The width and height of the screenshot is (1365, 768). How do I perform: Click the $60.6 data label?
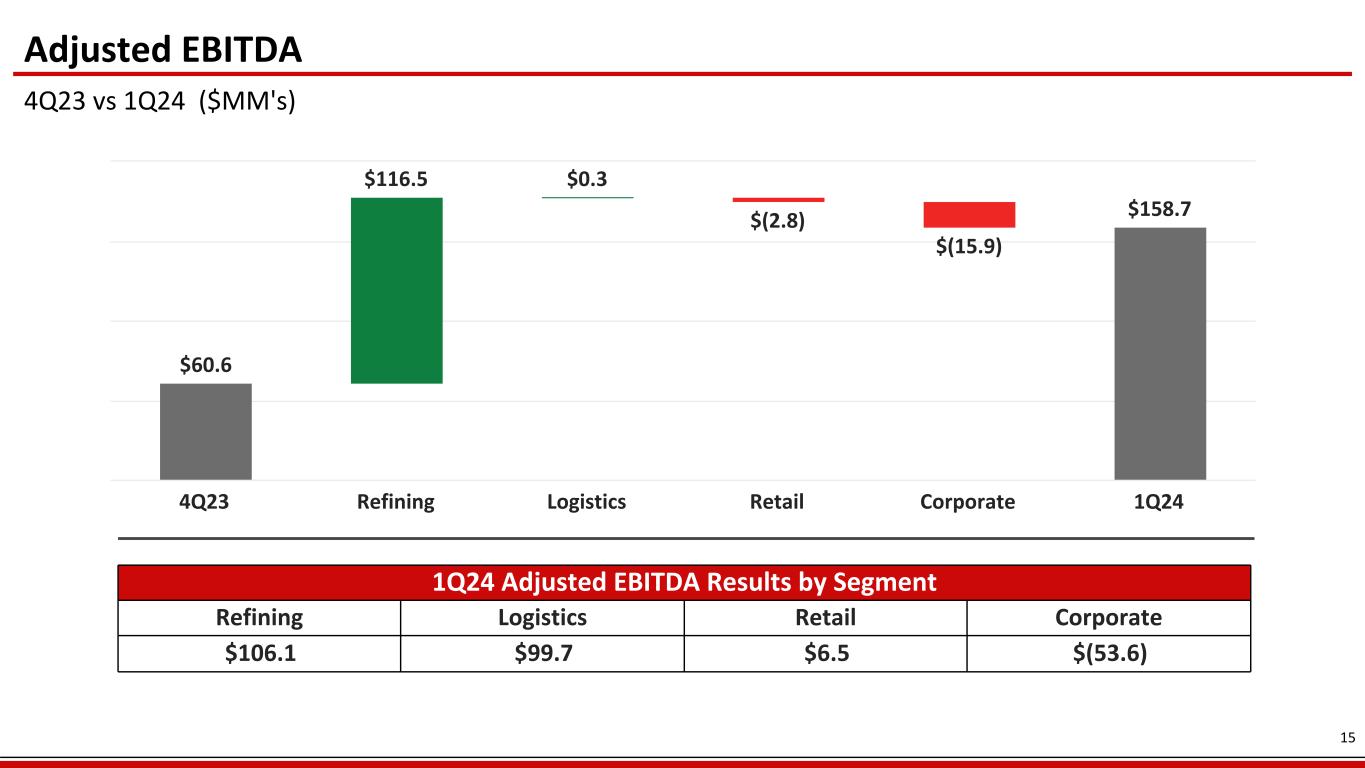coord(205,366)
